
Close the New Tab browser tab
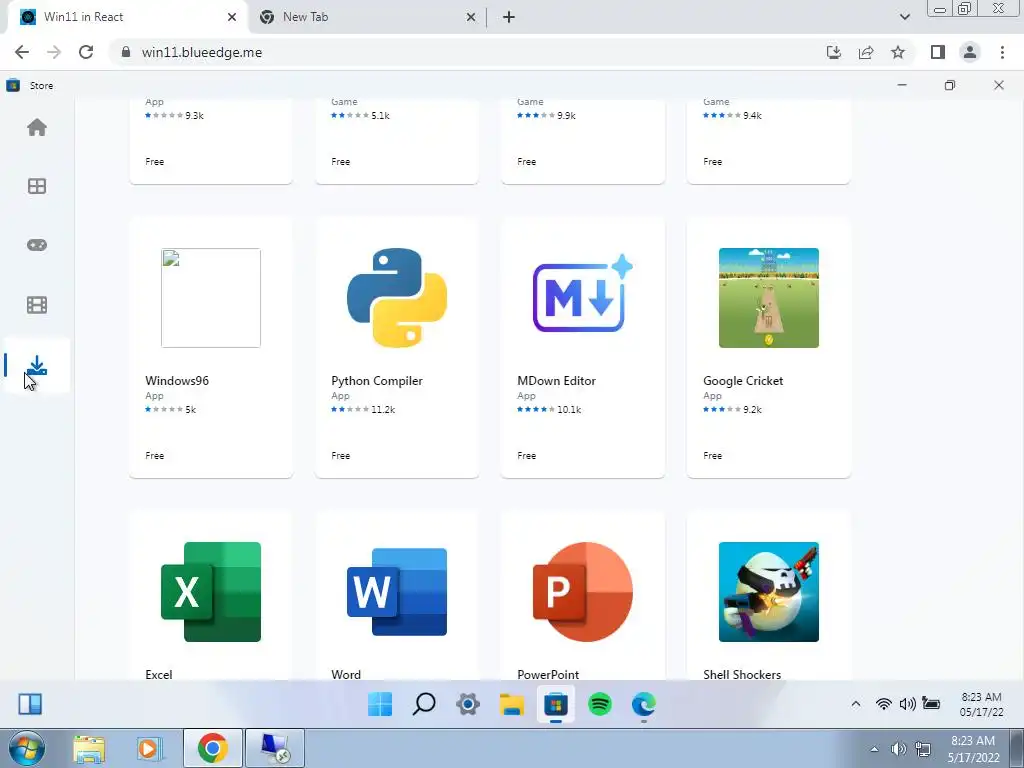(471, 17)
